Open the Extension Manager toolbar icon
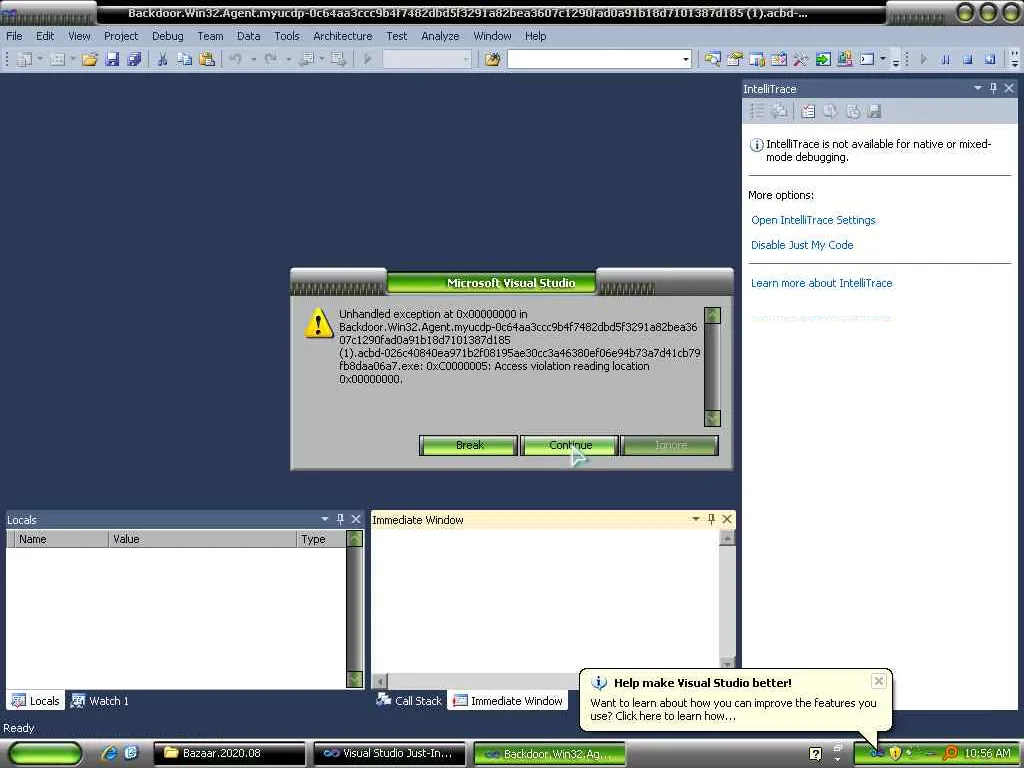1024x768 pixels. (845, 59)
